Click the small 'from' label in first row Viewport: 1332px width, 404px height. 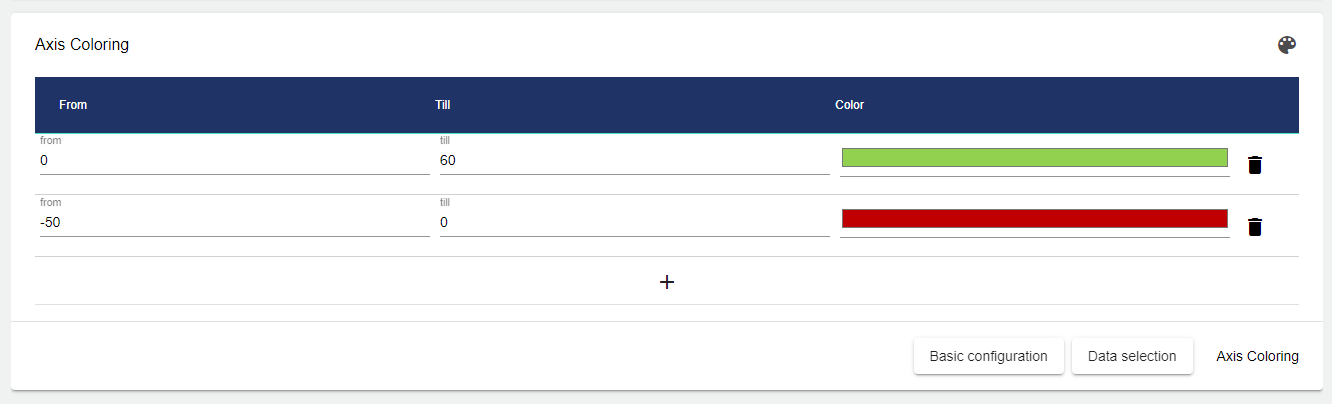tap(51, 141)
